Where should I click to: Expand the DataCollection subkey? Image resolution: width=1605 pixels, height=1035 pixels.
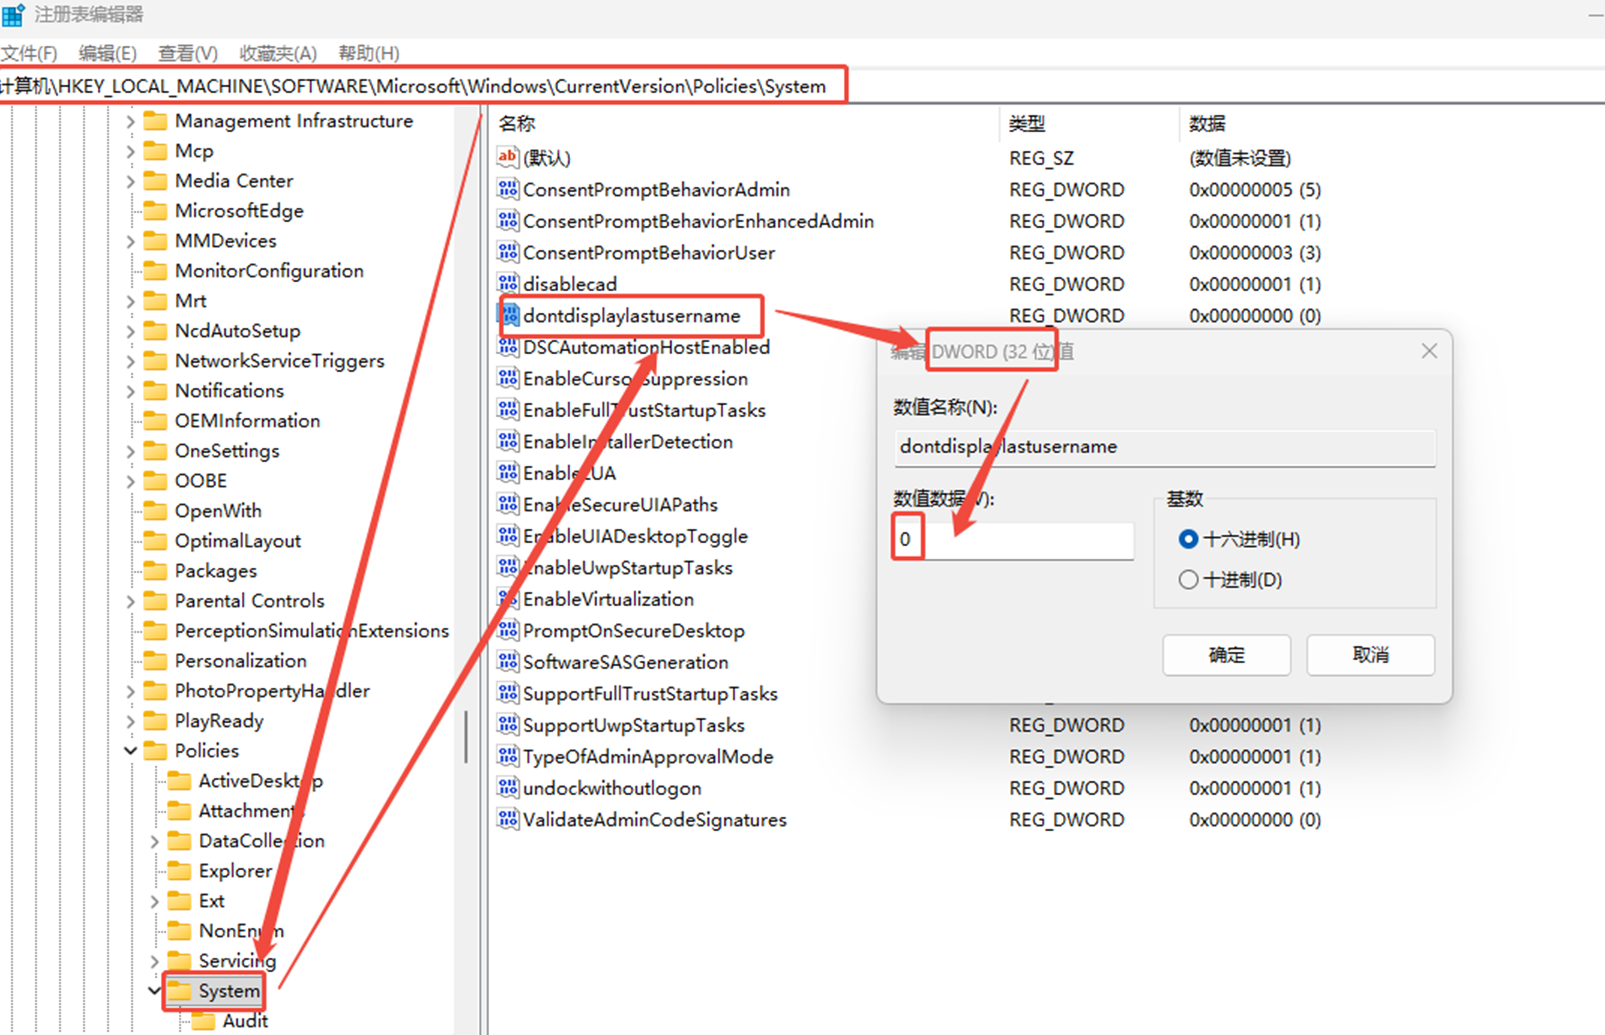pyautogui.click(x=155, y=841)
